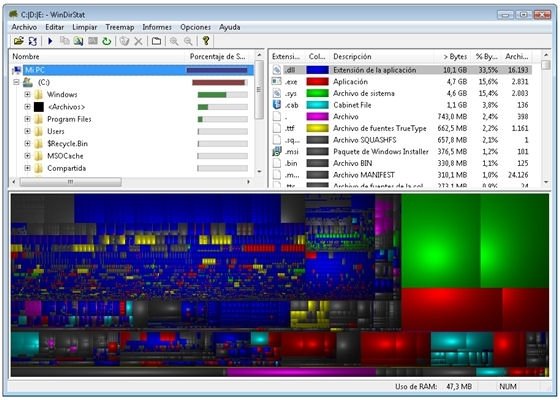This screenshot has height=400, width=560.
Task: Click the .dll file type icon
Action: click(277, 70)
